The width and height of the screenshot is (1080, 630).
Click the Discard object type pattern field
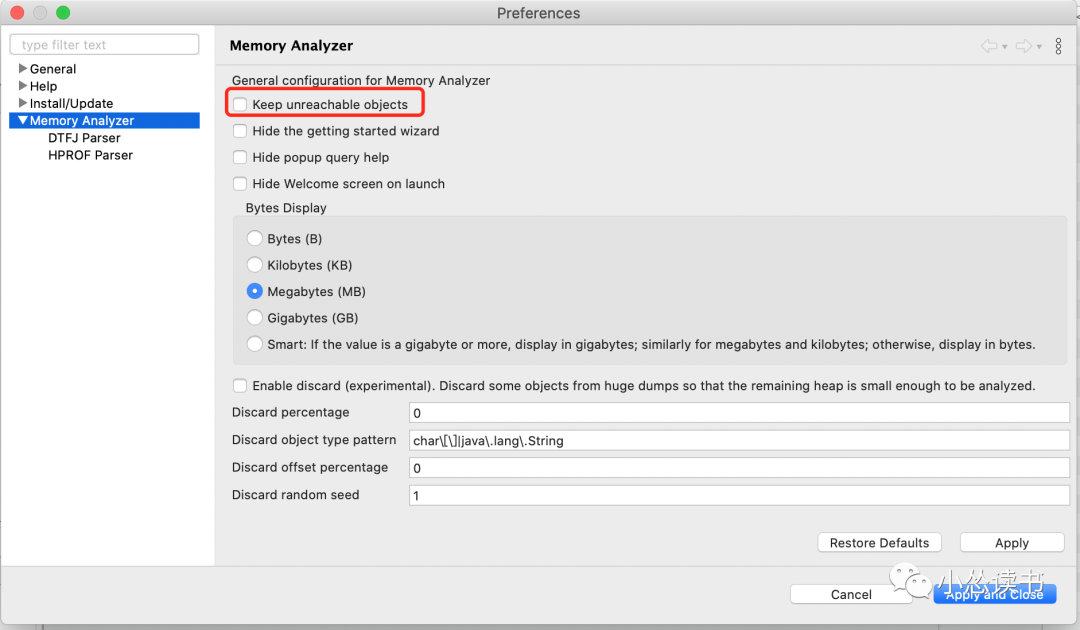coord(739,440)
